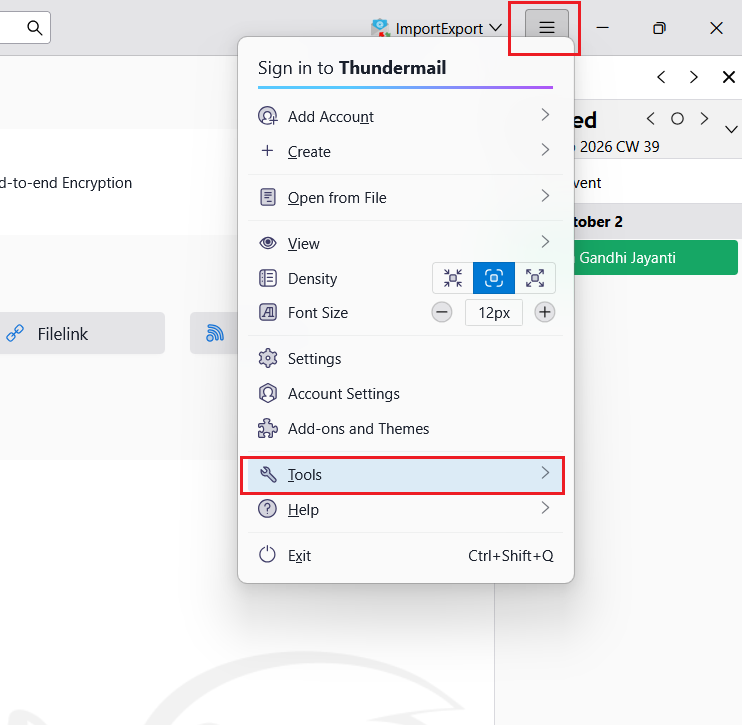Click the Add Account icon

tap(267, 116)
